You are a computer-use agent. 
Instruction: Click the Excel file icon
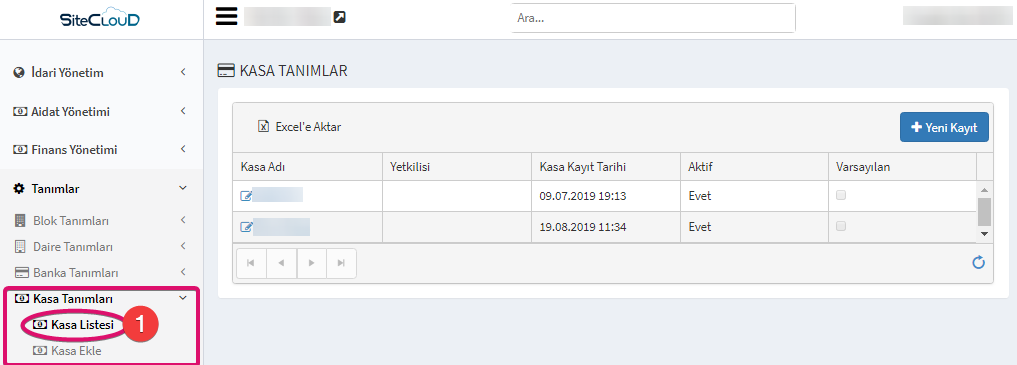click(263, 126)
